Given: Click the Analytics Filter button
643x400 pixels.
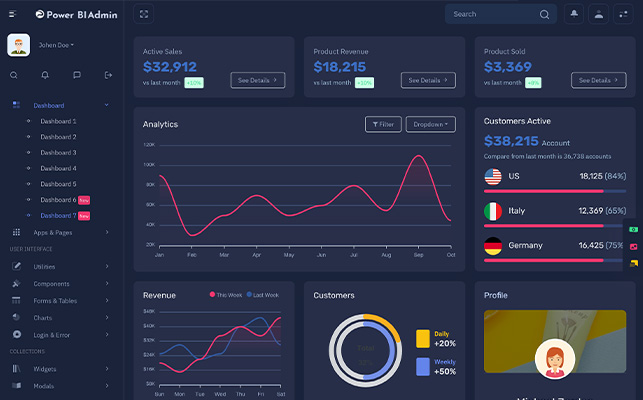Looking at the screenshot, I should pyautogui.click(x=383, y=124).
